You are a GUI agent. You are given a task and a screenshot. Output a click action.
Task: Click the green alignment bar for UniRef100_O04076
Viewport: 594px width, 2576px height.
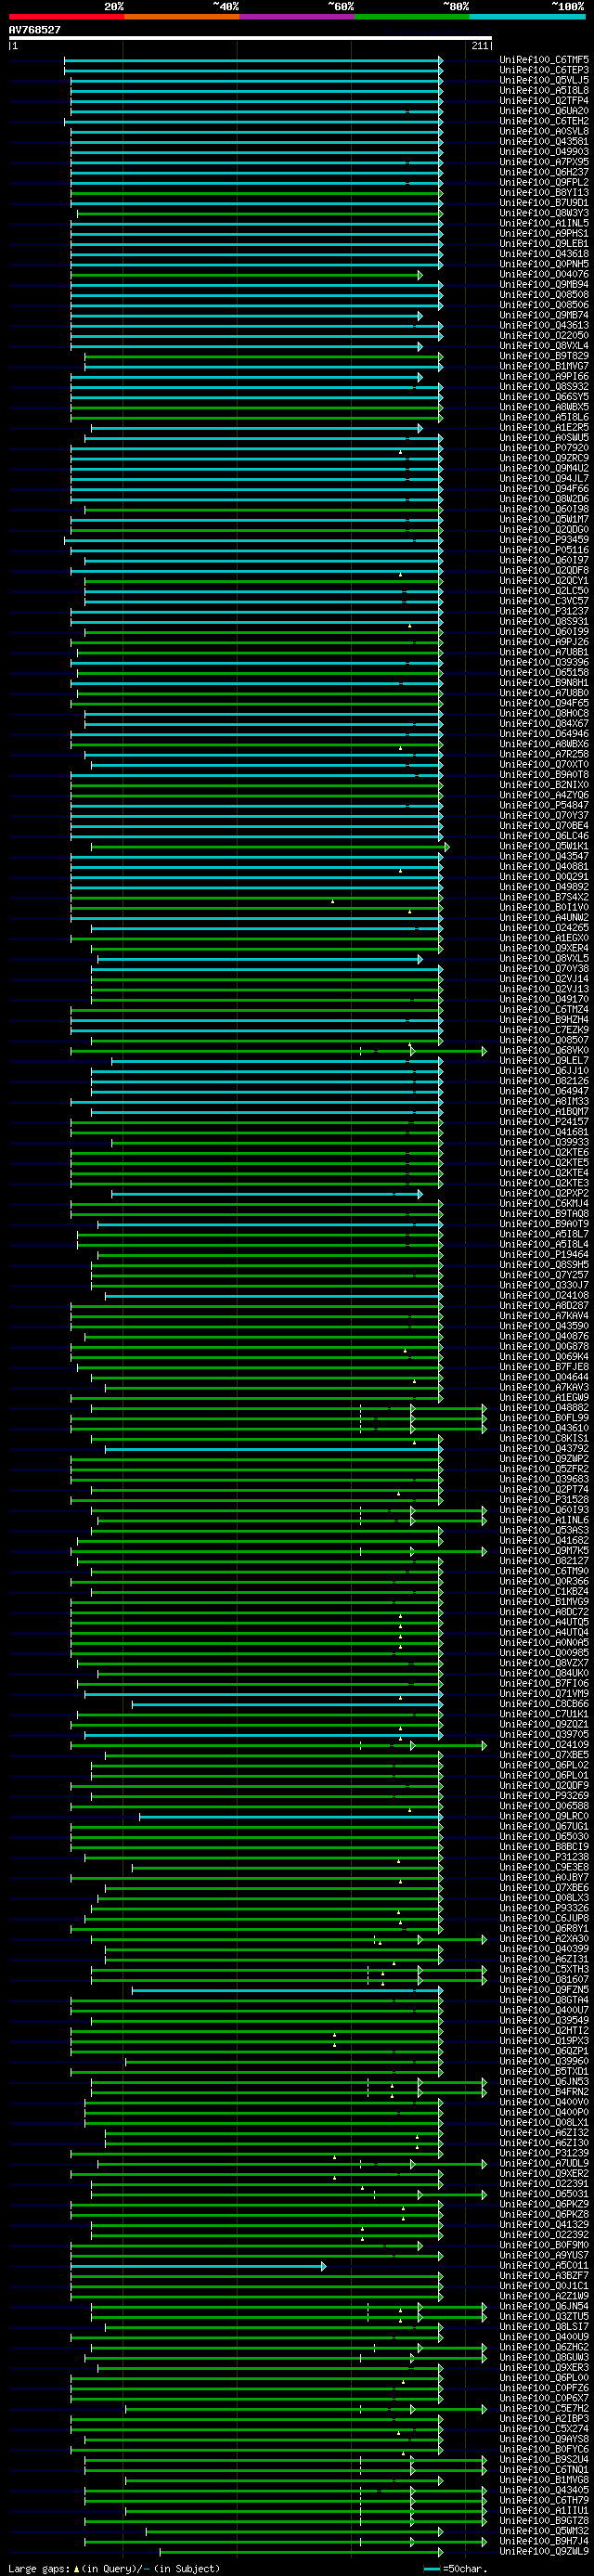tap(246, 275)
